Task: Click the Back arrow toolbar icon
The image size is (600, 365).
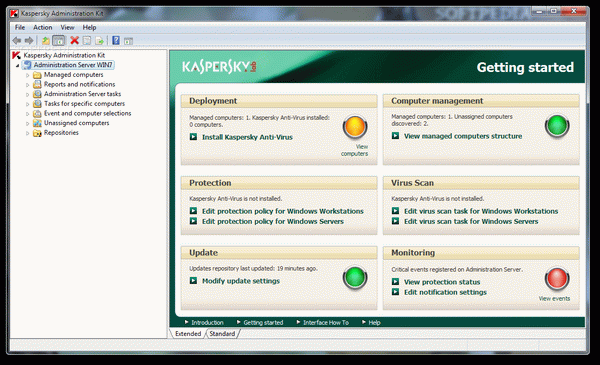Action: pyautogui.click(x=16, y=41)
